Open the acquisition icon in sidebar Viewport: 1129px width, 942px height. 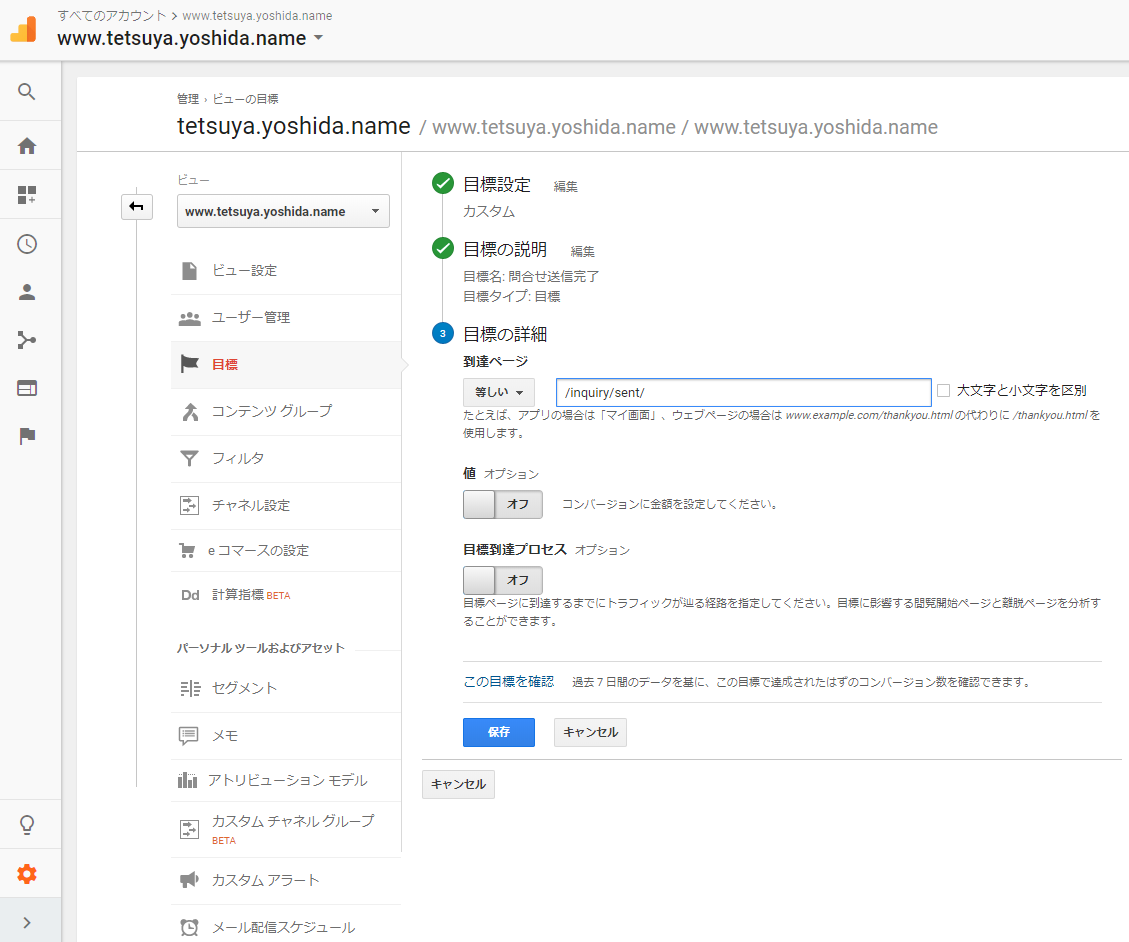tap(27, 341)
